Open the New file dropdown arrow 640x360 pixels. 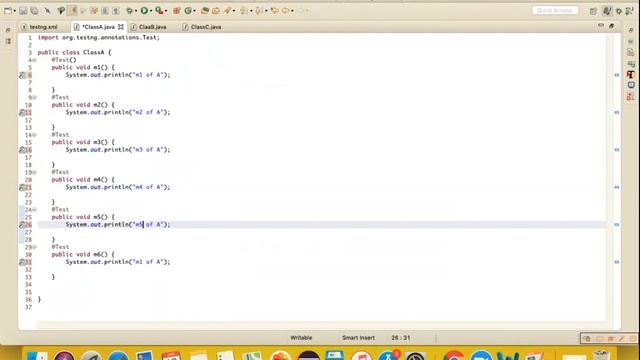click(14, 11)
